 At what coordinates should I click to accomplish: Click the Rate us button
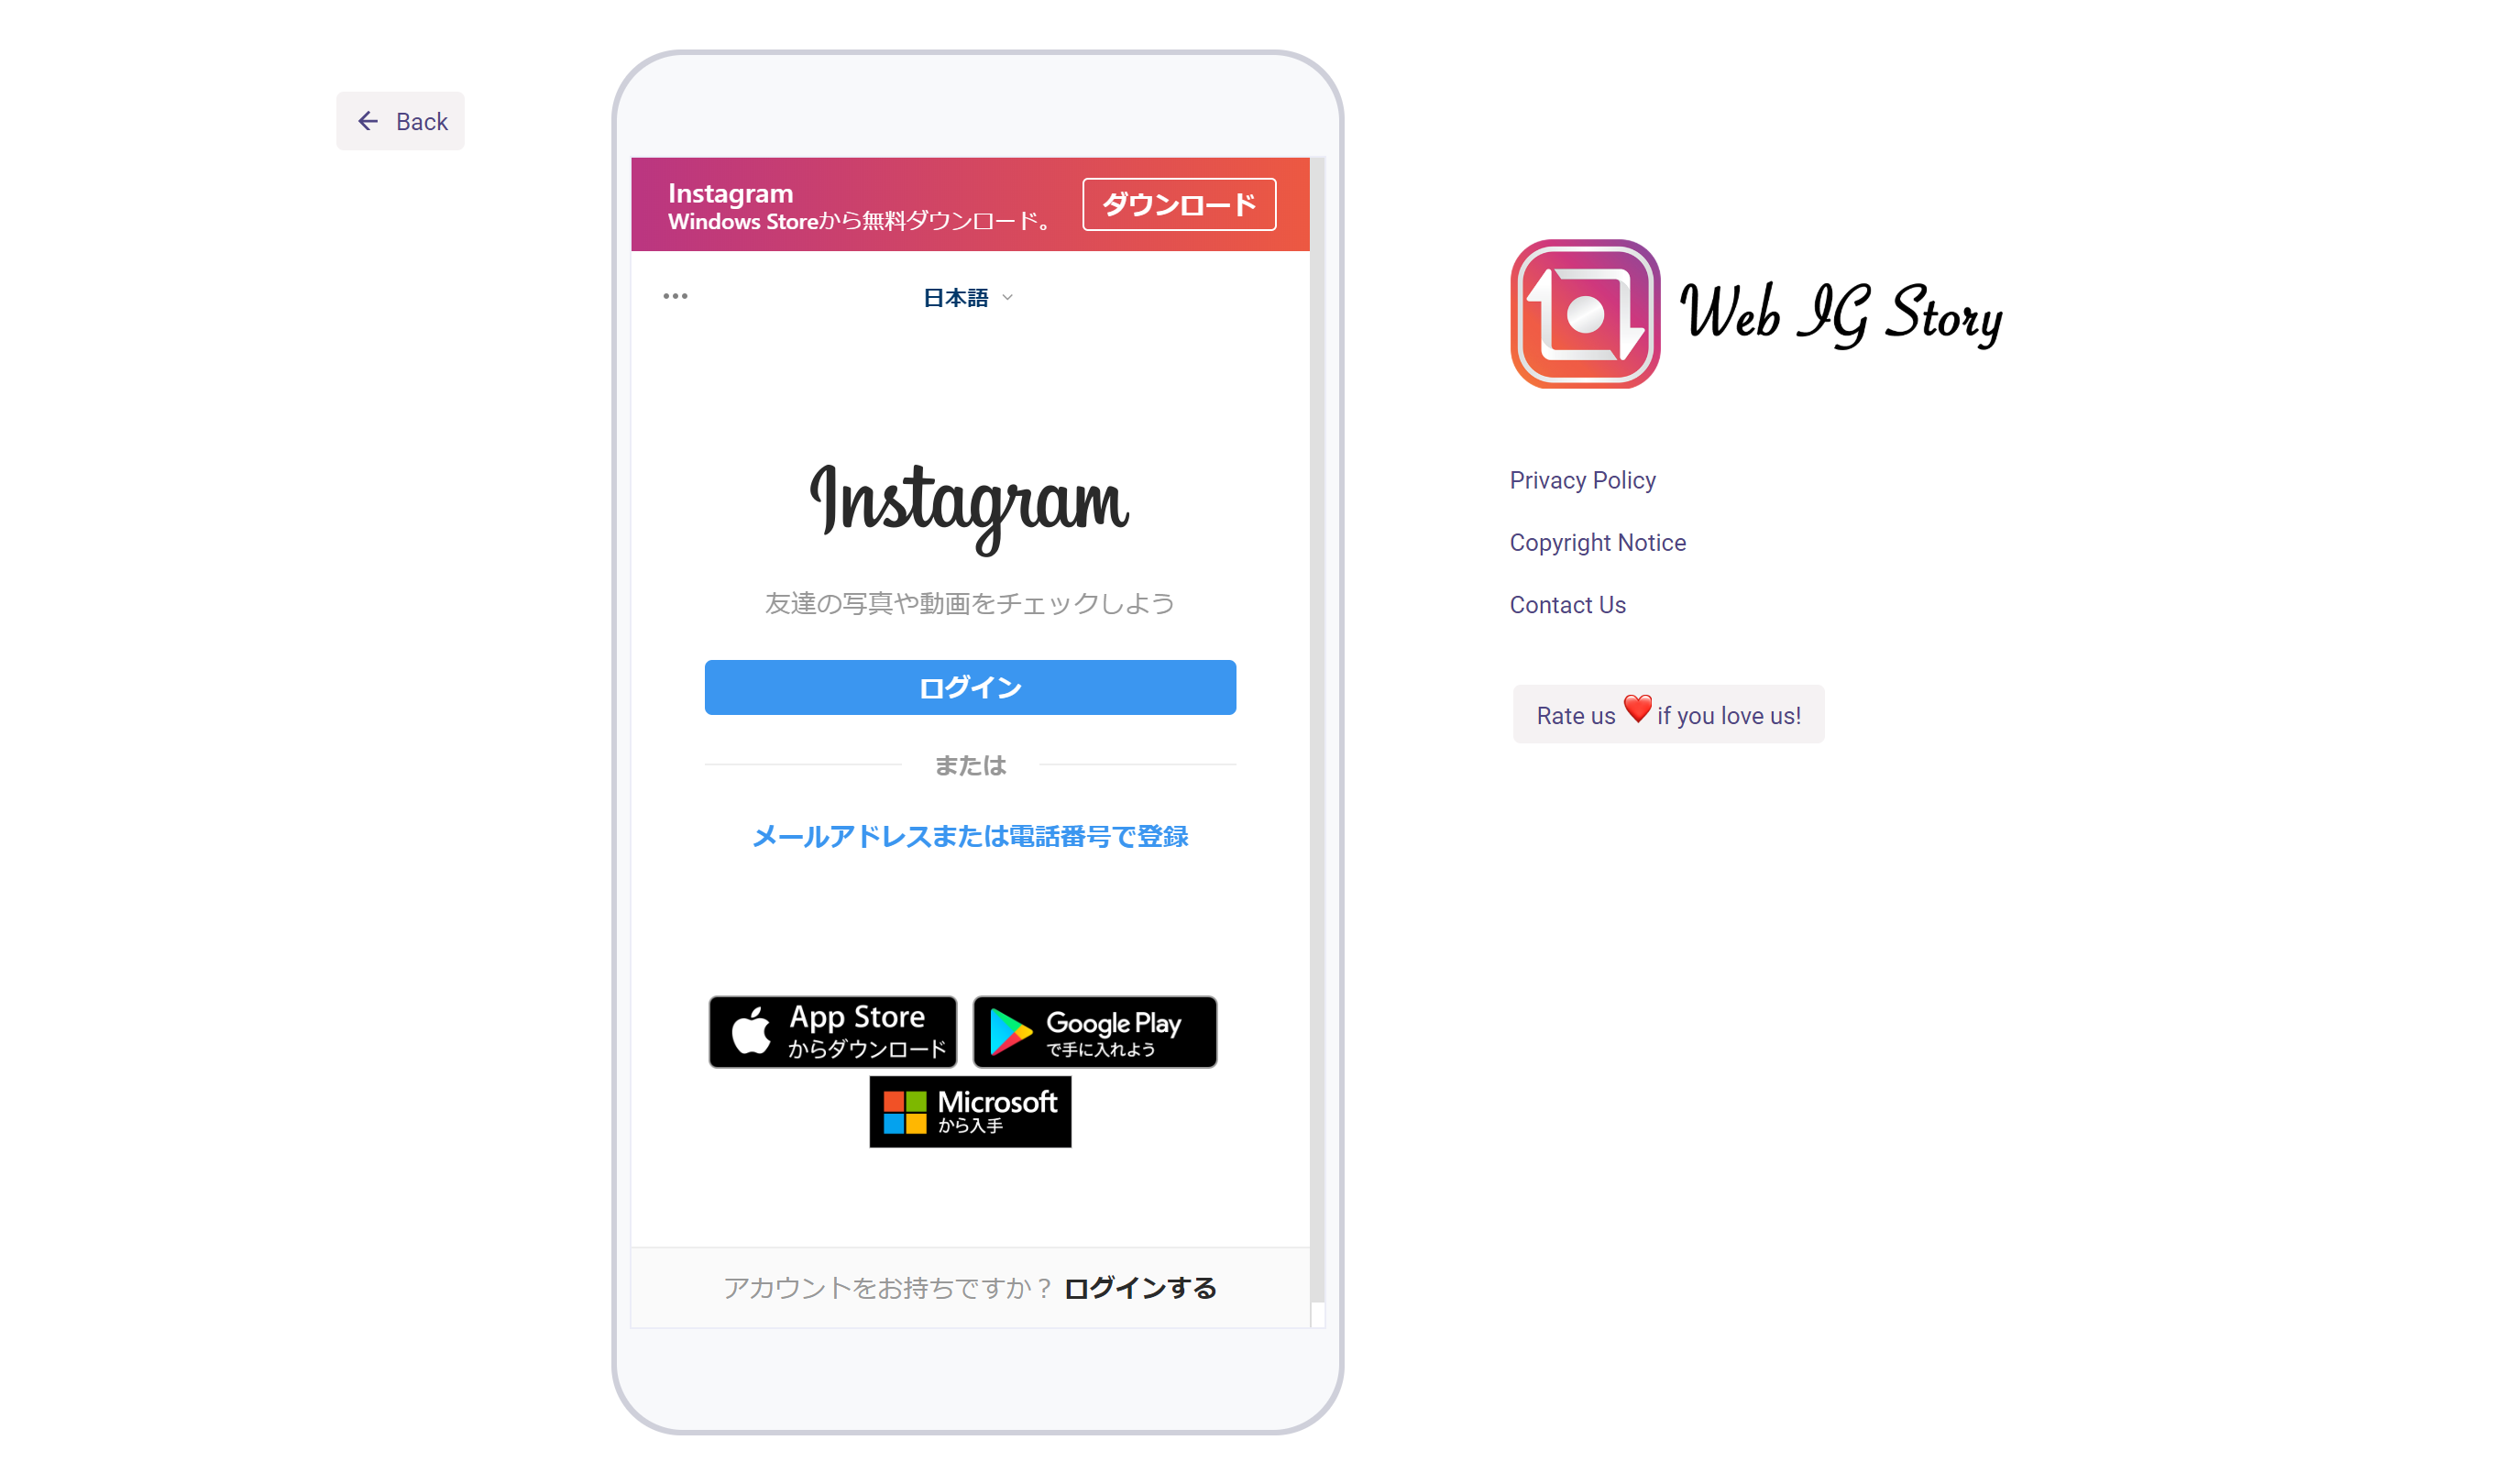coord(1667,714)
